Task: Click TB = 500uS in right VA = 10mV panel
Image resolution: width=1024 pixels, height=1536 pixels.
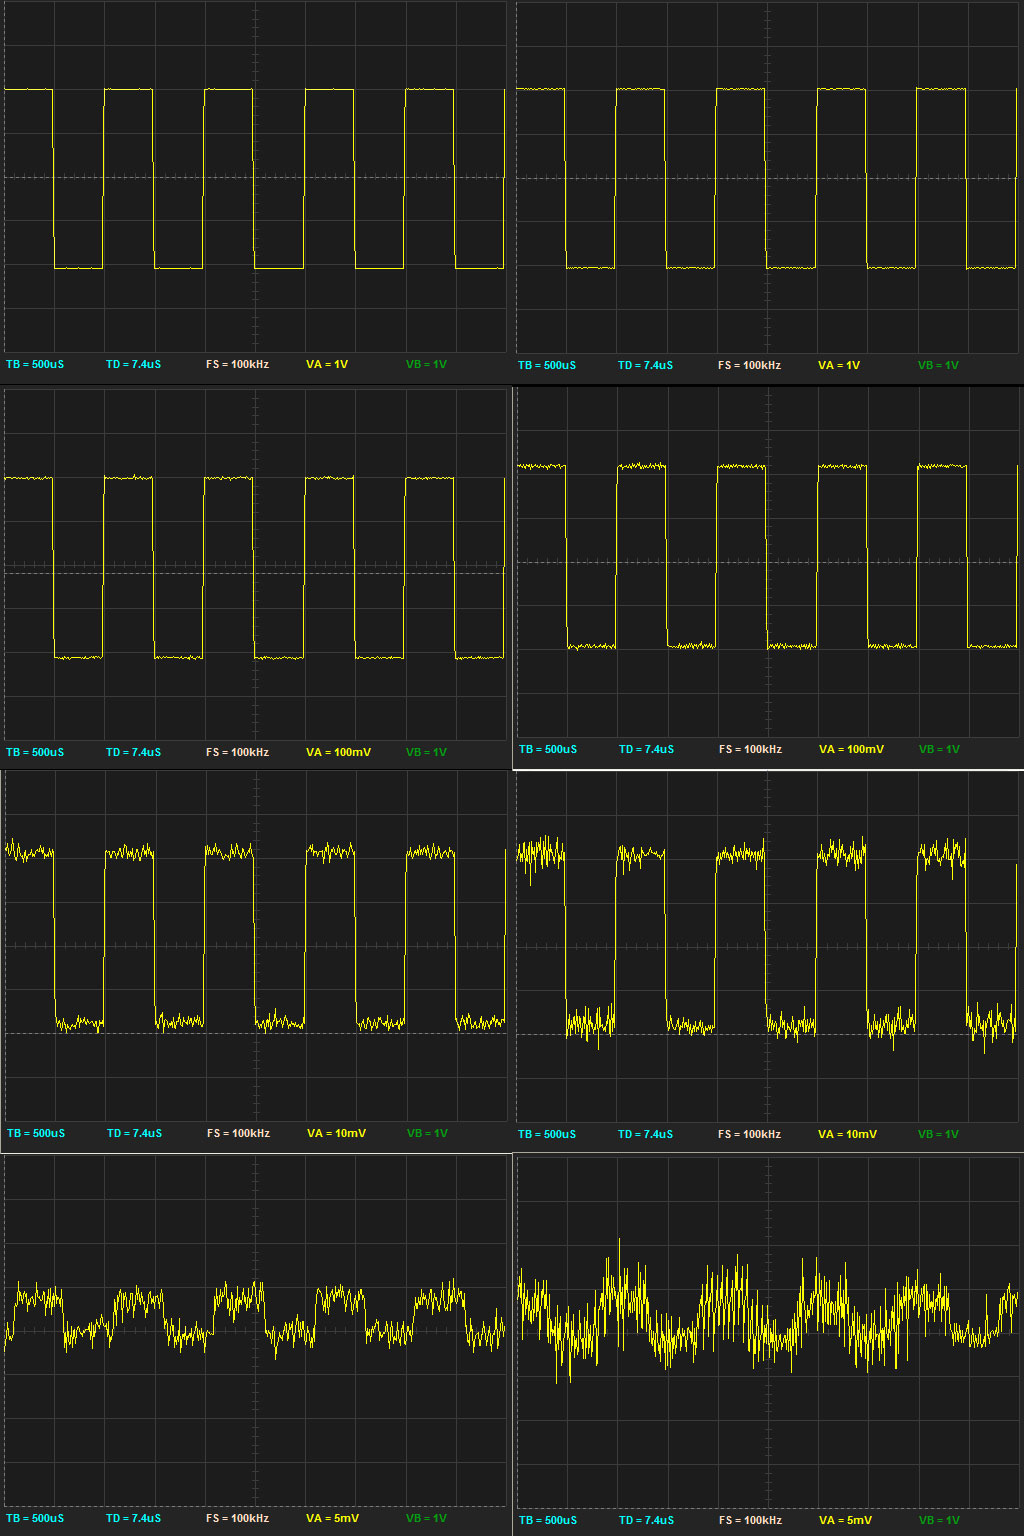Action: (547, 1134)
